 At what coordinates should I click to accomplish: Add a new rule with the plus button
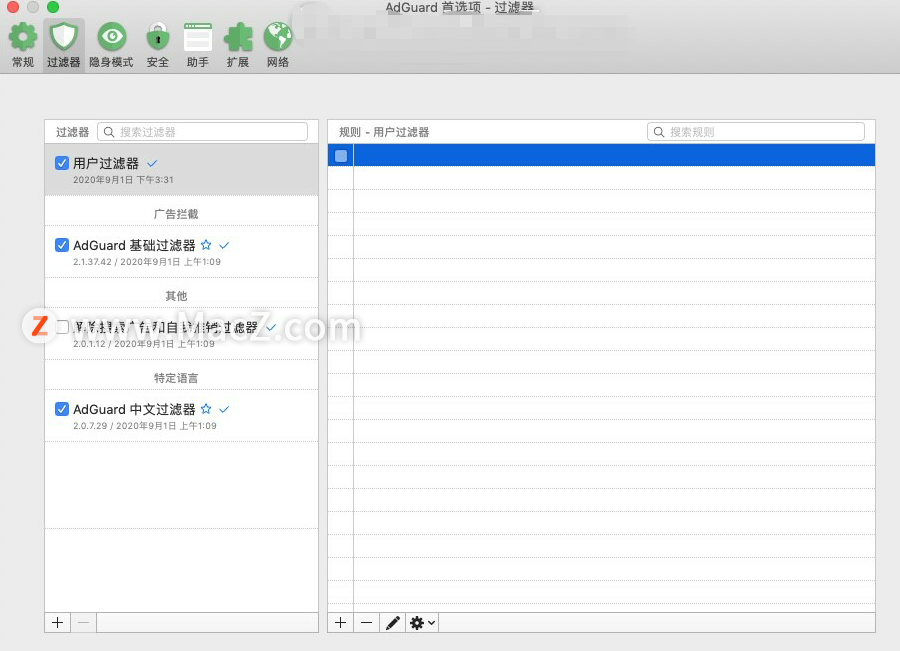(340, 622)
